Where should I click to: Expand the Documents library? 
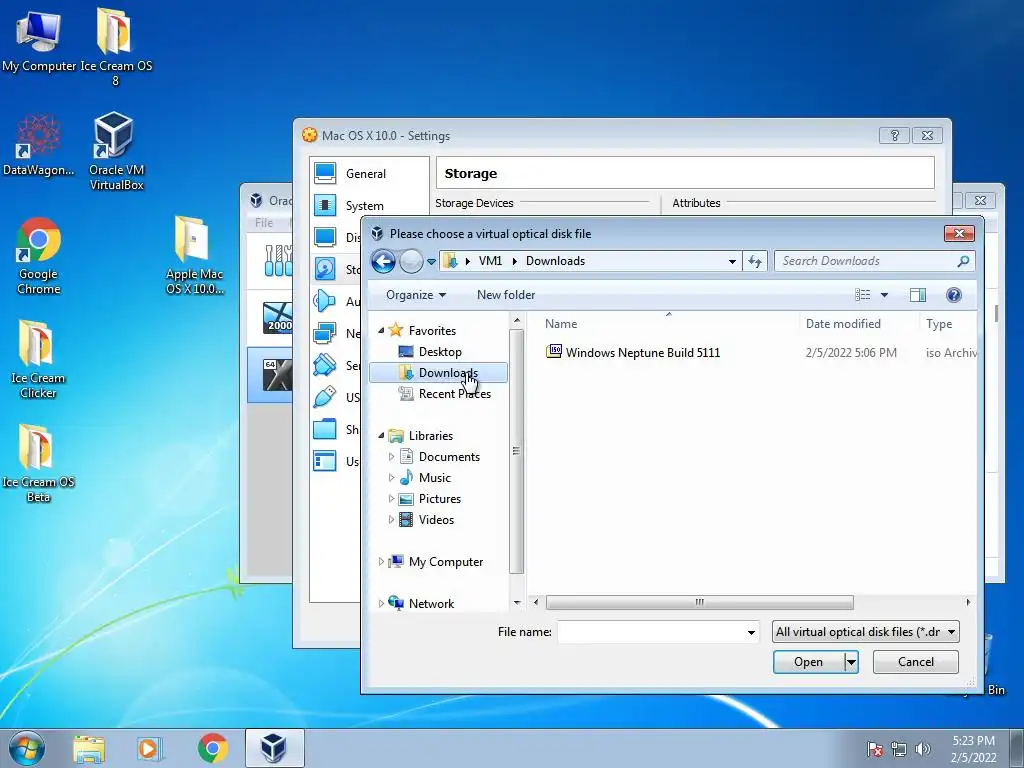point(391,457)
